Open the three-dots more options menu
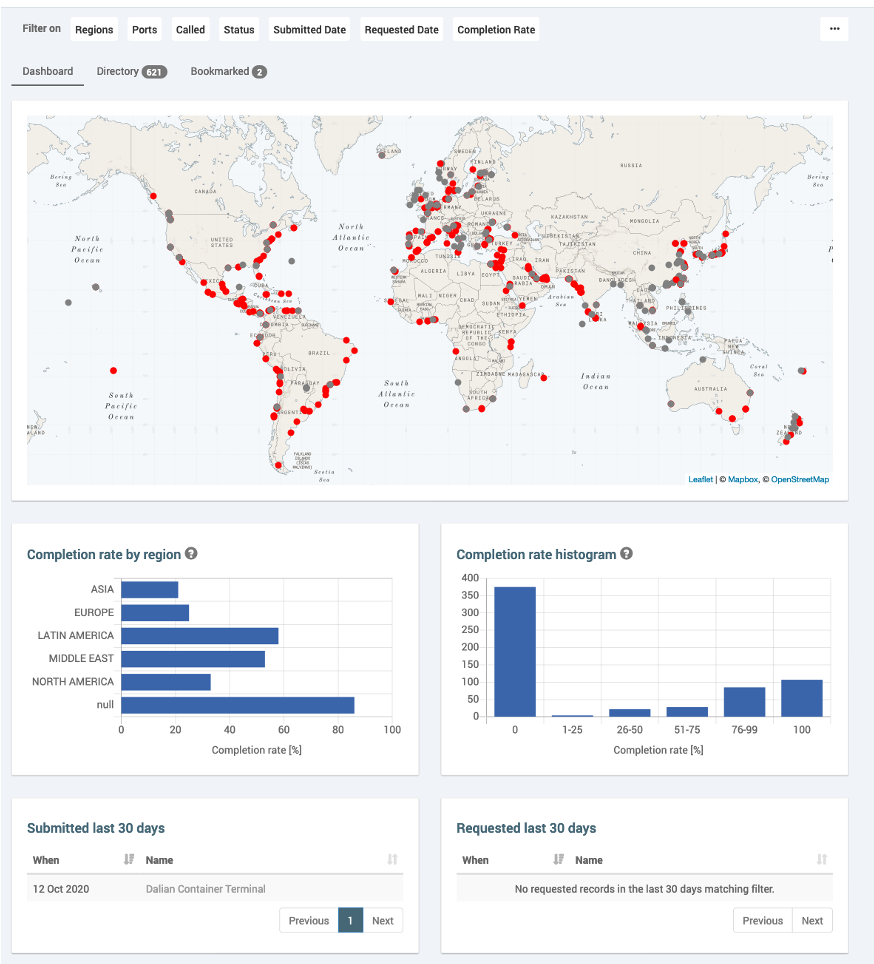 [x=834, y=30]
